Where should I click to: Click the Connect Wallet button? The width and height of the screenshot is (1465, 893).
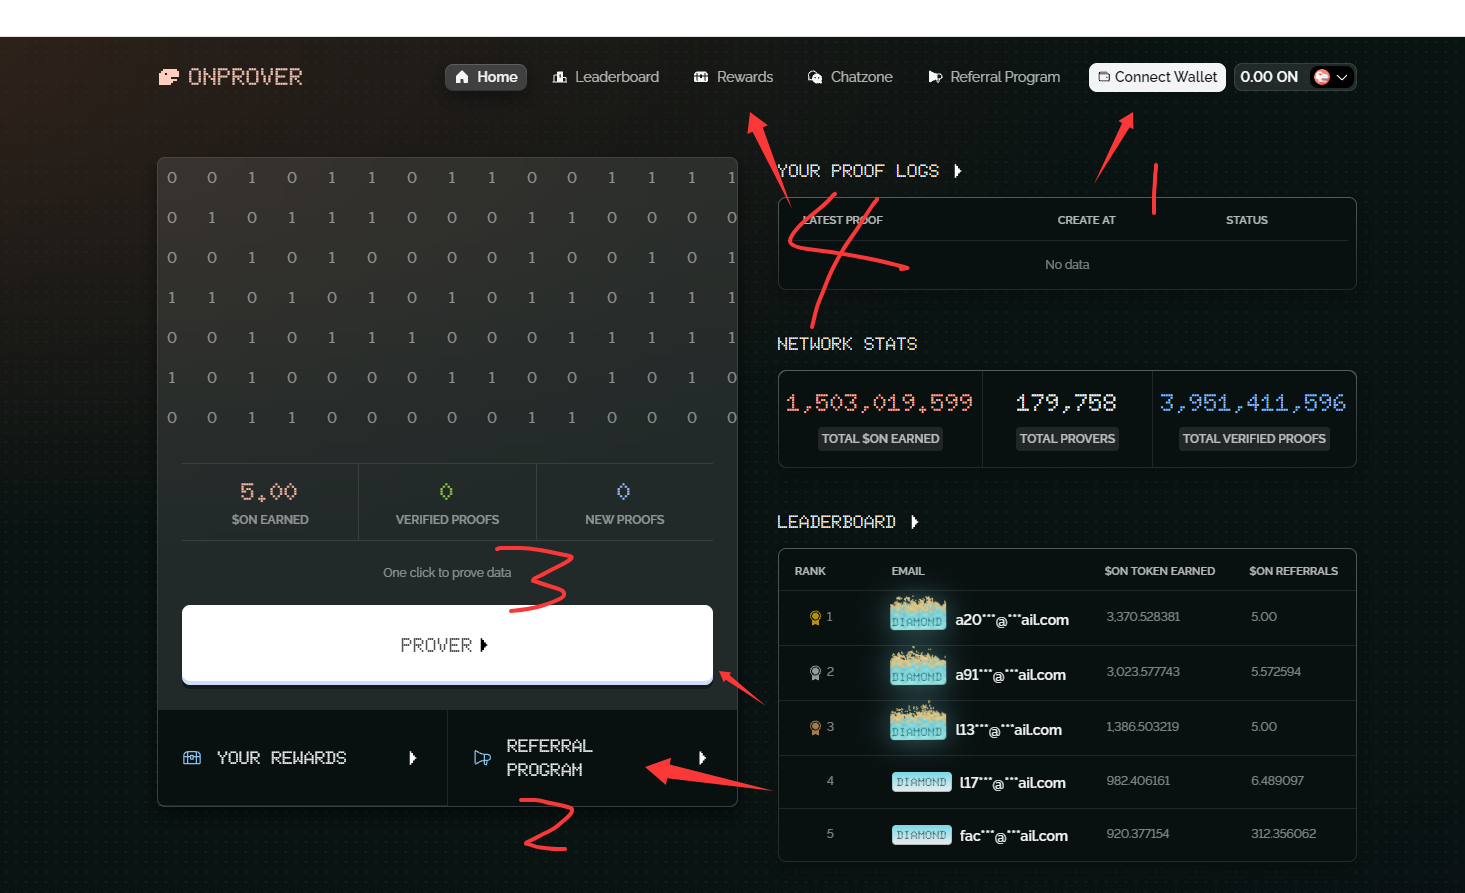1157,77
